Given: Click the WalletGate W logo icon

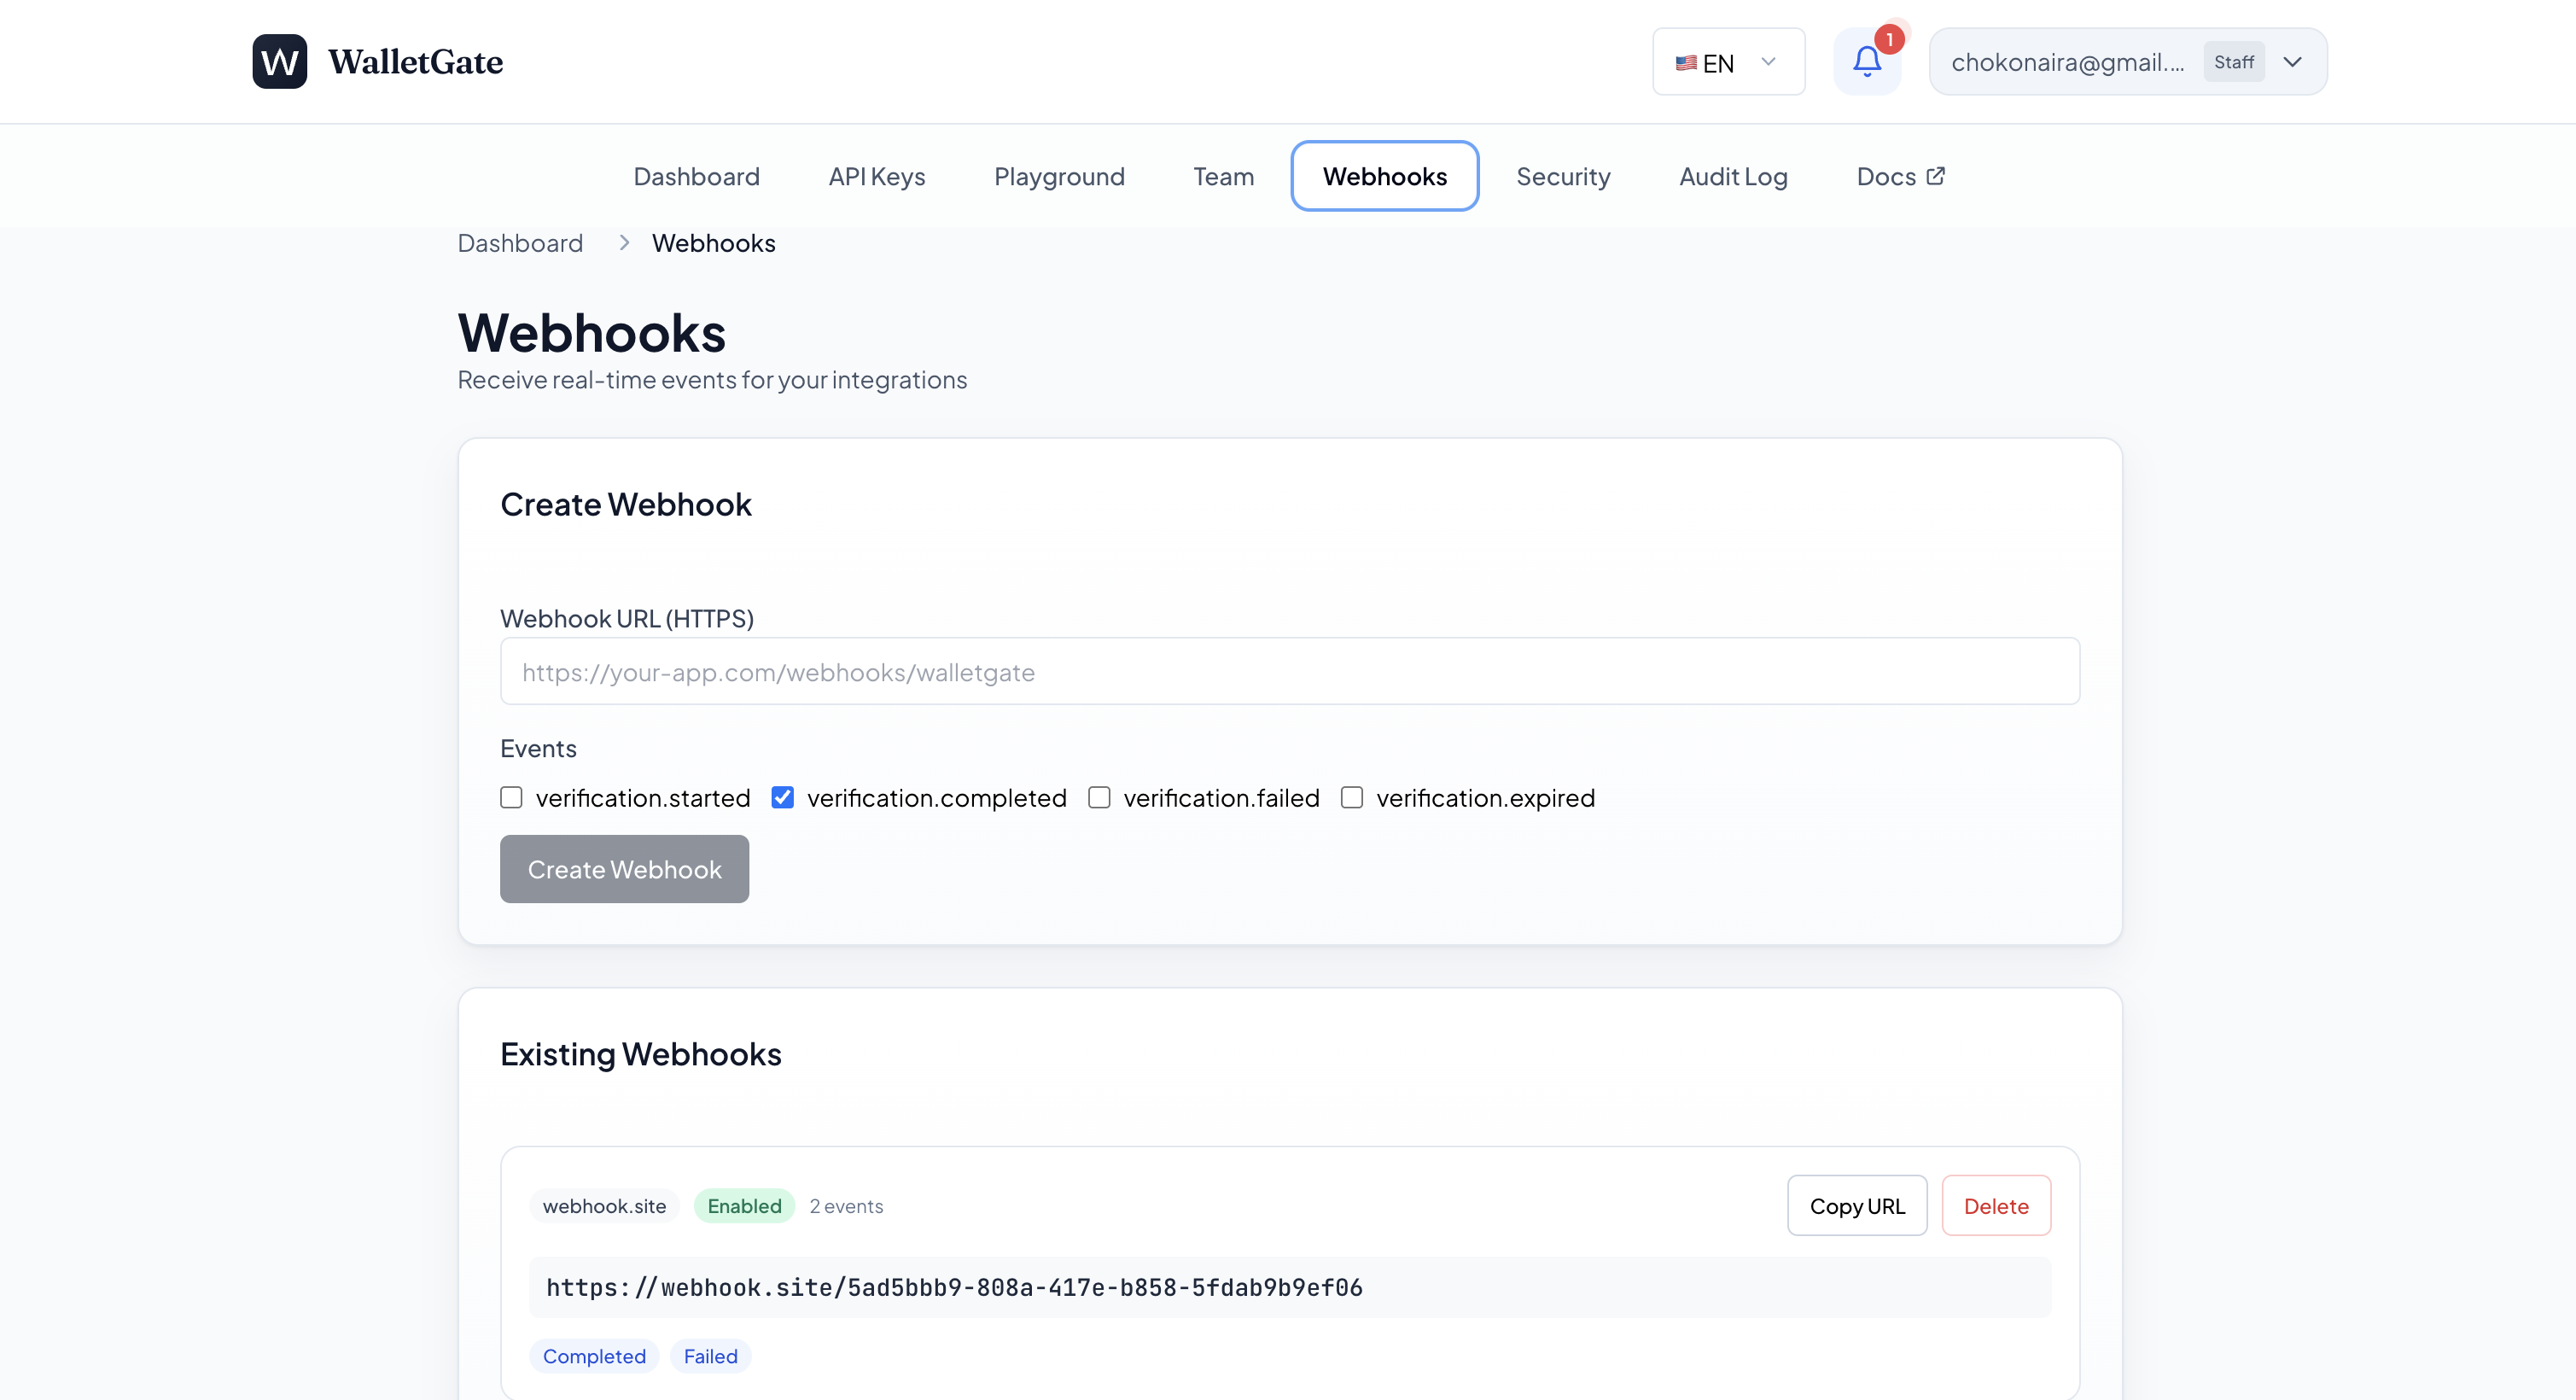Looking at the screenshot, I should click(x=279, y=62).
